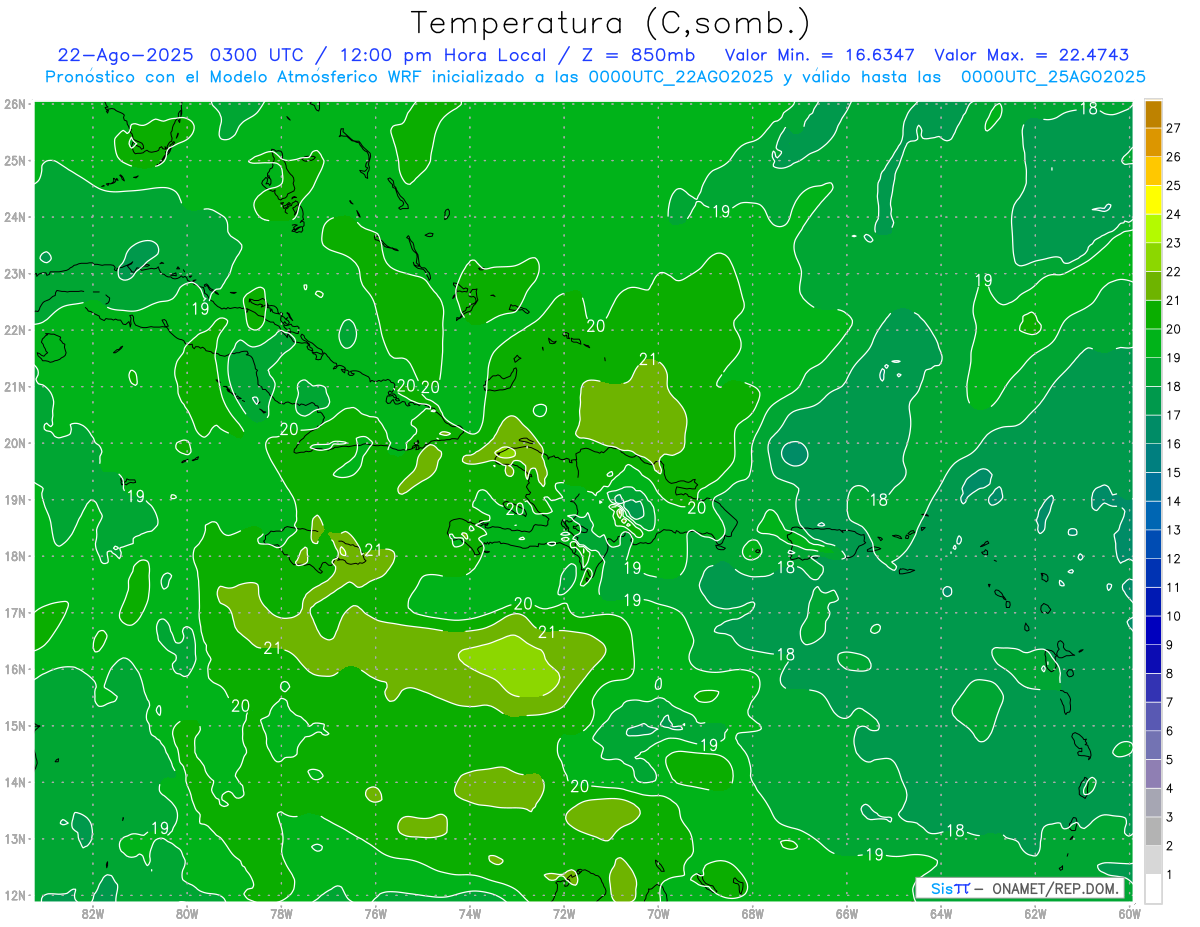The height and width of the screenshot is (927, 1200).
Task: Click the 20N latitude axis label
Action: point(15,443)
